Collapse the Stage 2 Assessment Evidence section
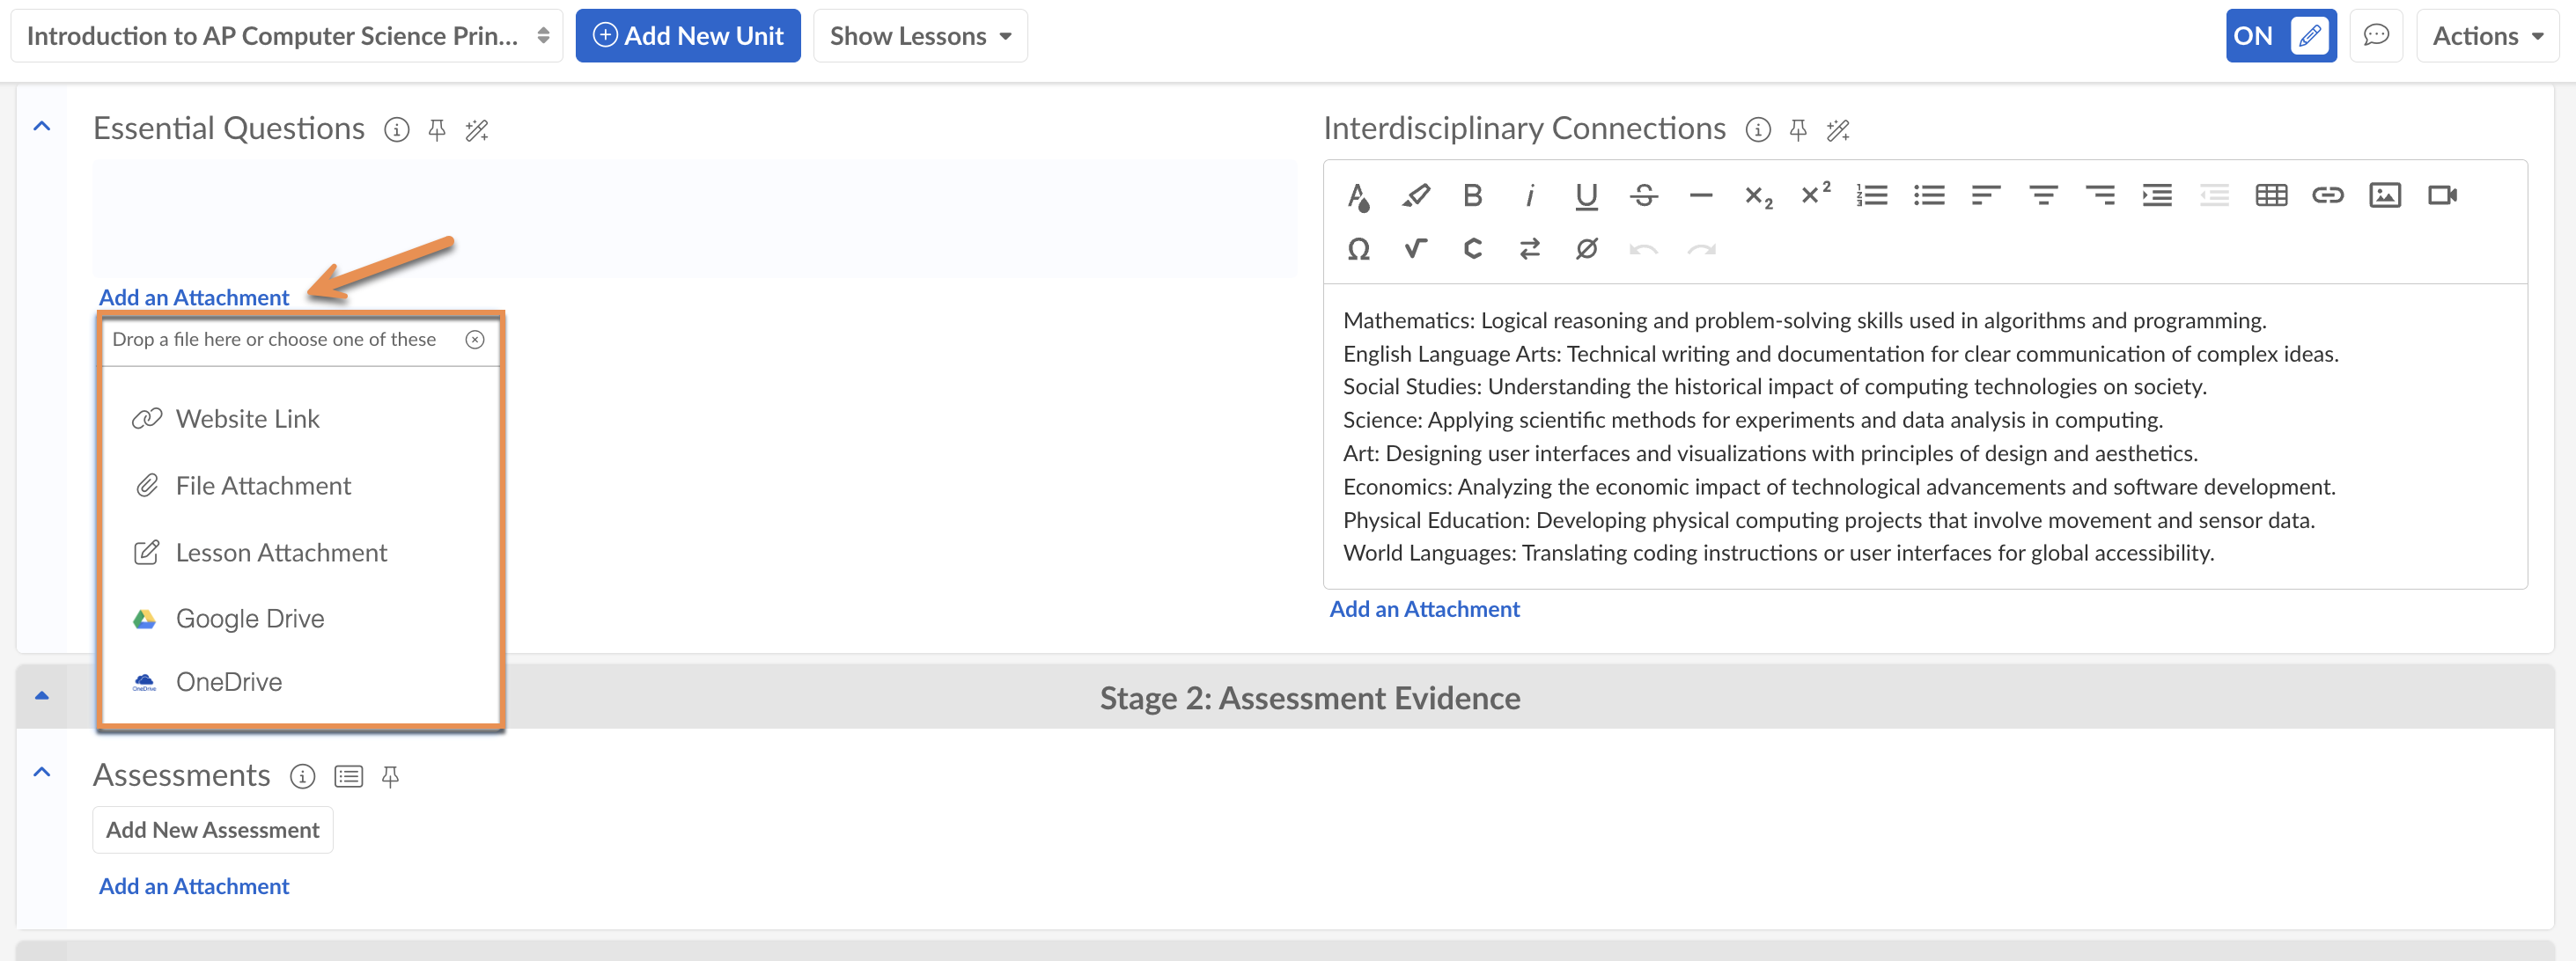Viewport: 2576px width, 961px height. [x=42, y=696]
